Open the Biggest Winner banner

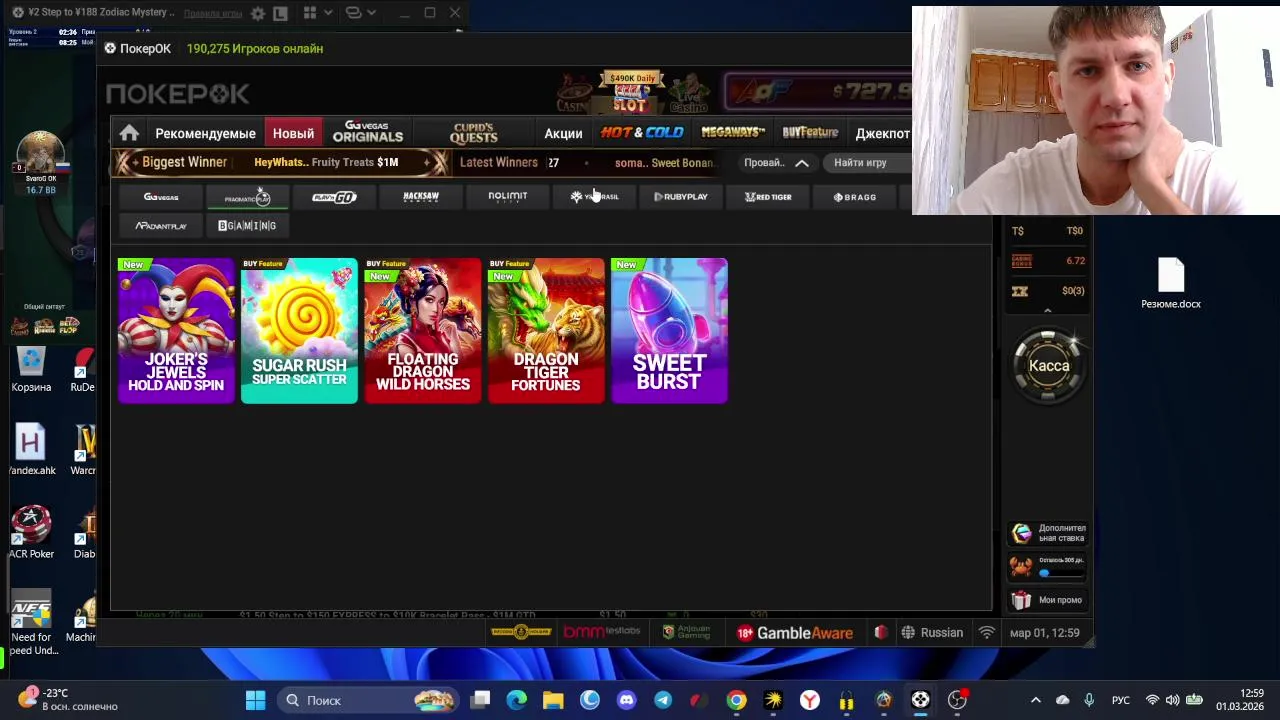282,162
